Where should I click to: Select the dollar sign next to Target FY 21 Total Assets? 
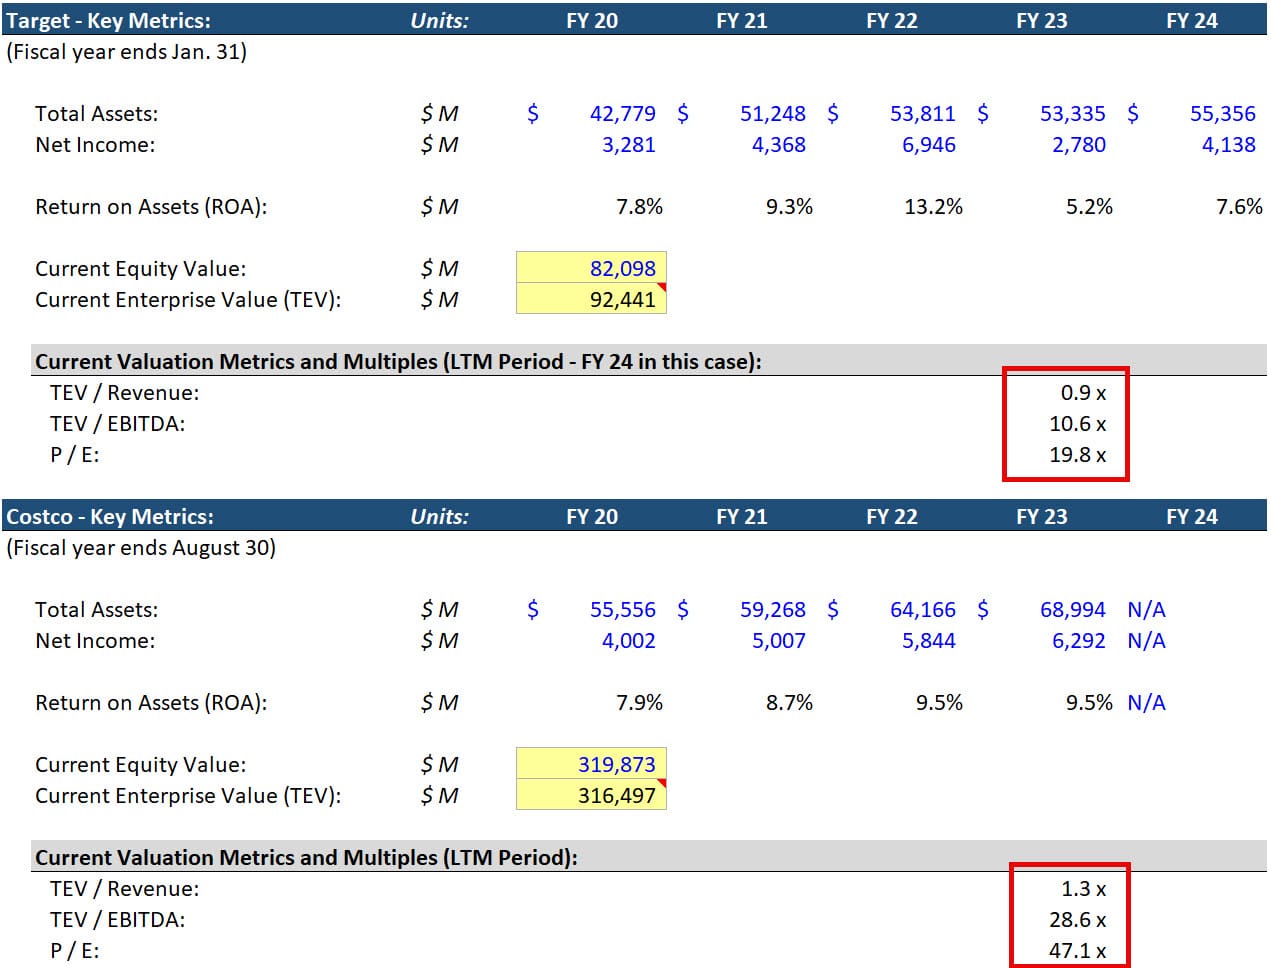[682, 113]
